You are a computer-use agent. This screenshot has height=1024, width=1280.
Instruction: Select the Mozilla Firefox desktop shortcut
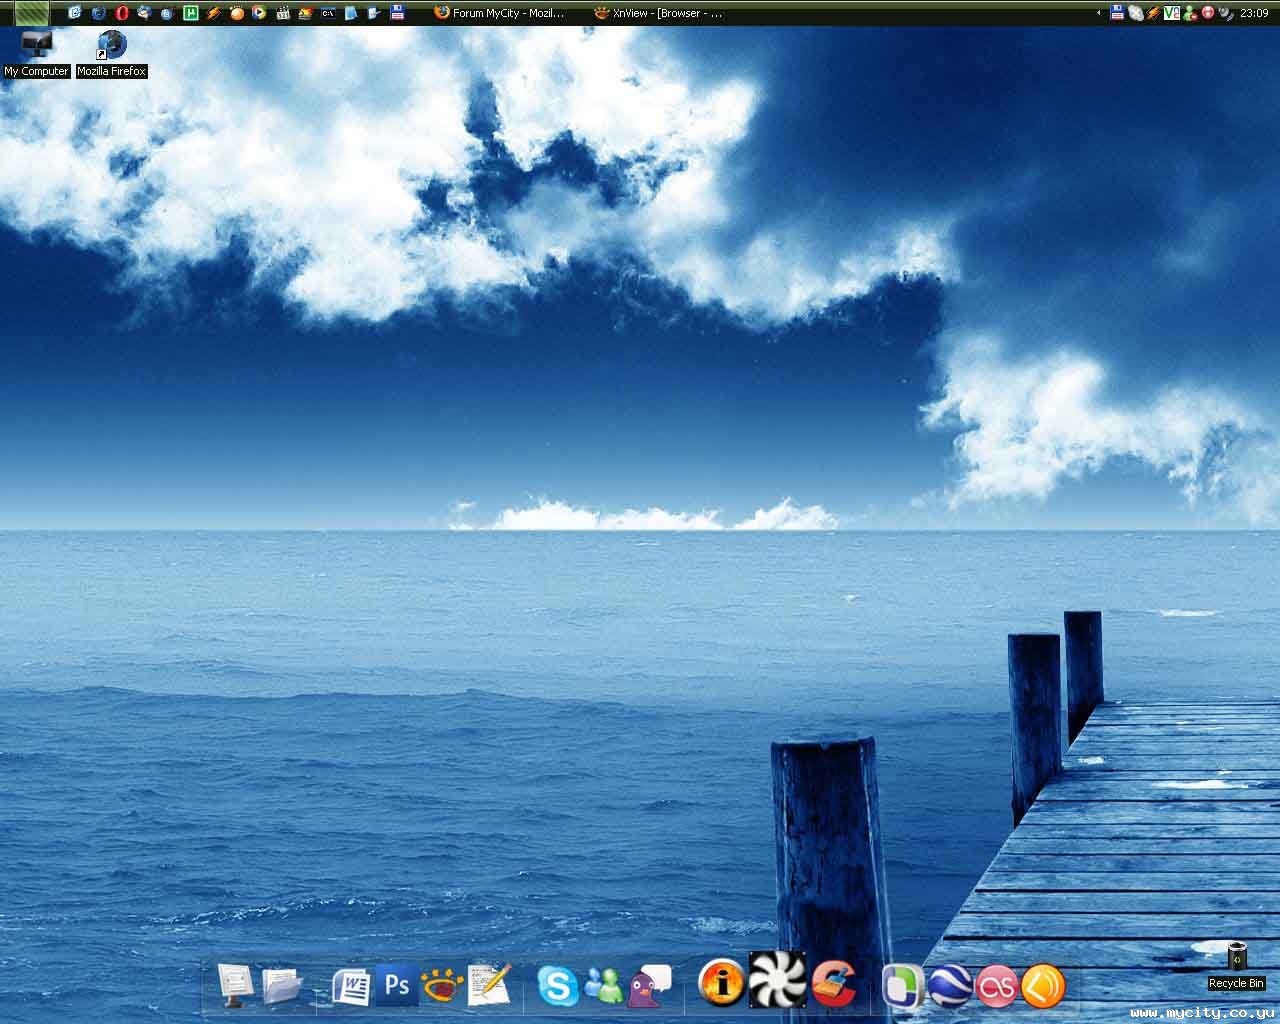point(112,53)
